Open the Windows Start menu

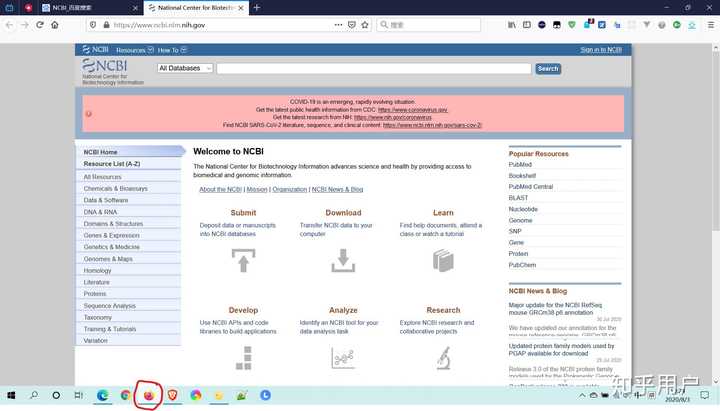click(x=11, y=395)
